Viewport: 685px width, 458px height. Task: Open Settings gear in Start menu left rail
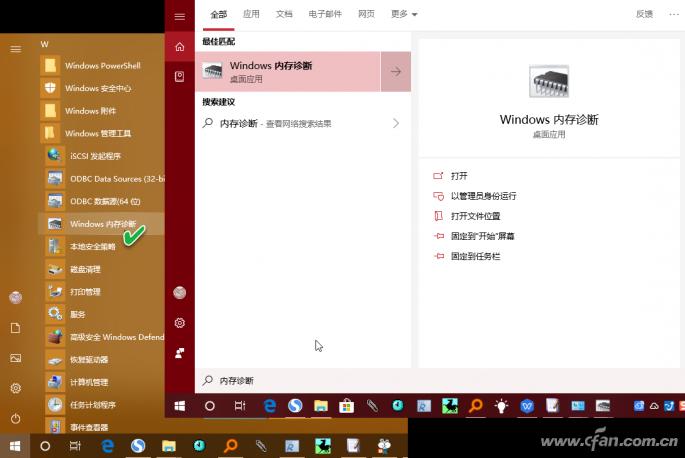(16, 388)
